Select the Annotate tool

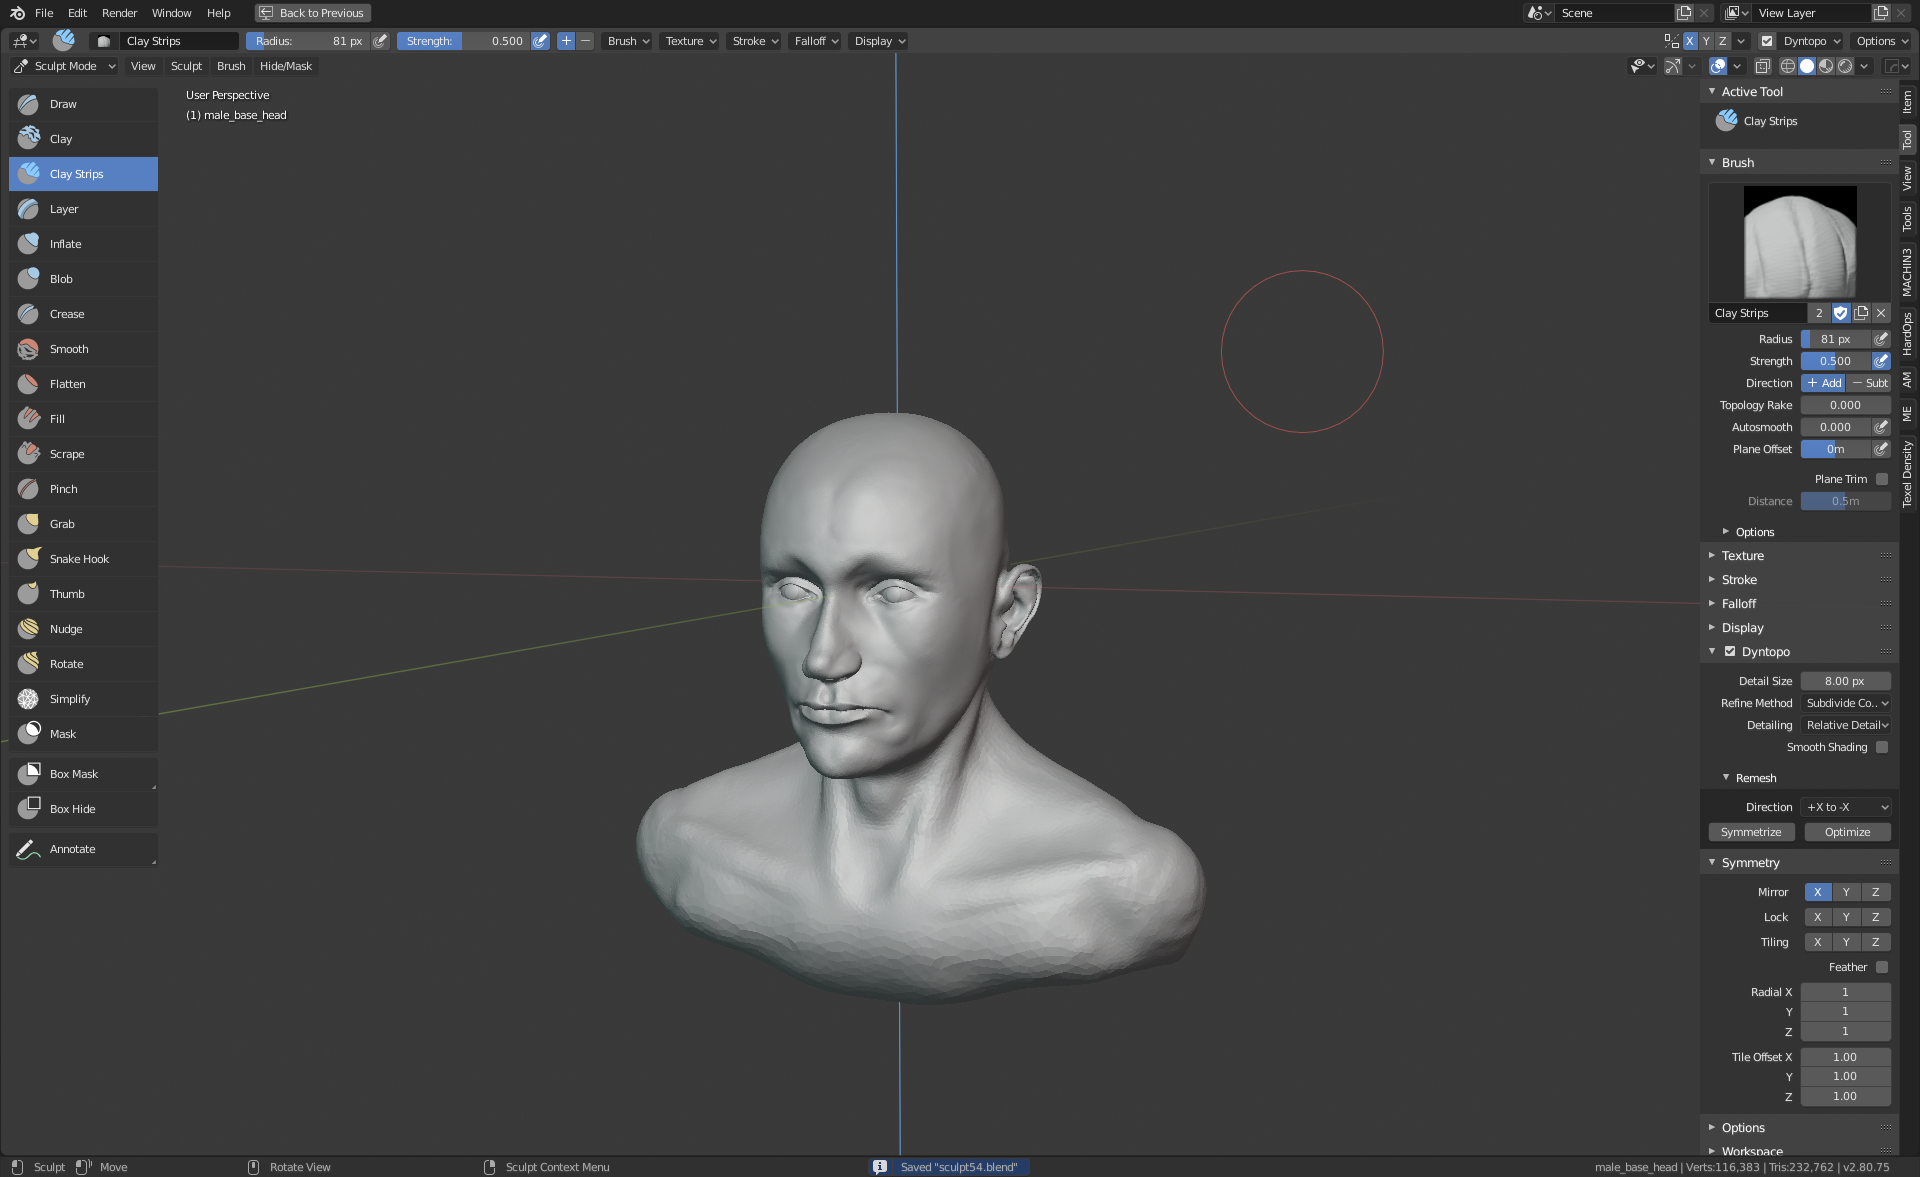(x=73, y=849)
